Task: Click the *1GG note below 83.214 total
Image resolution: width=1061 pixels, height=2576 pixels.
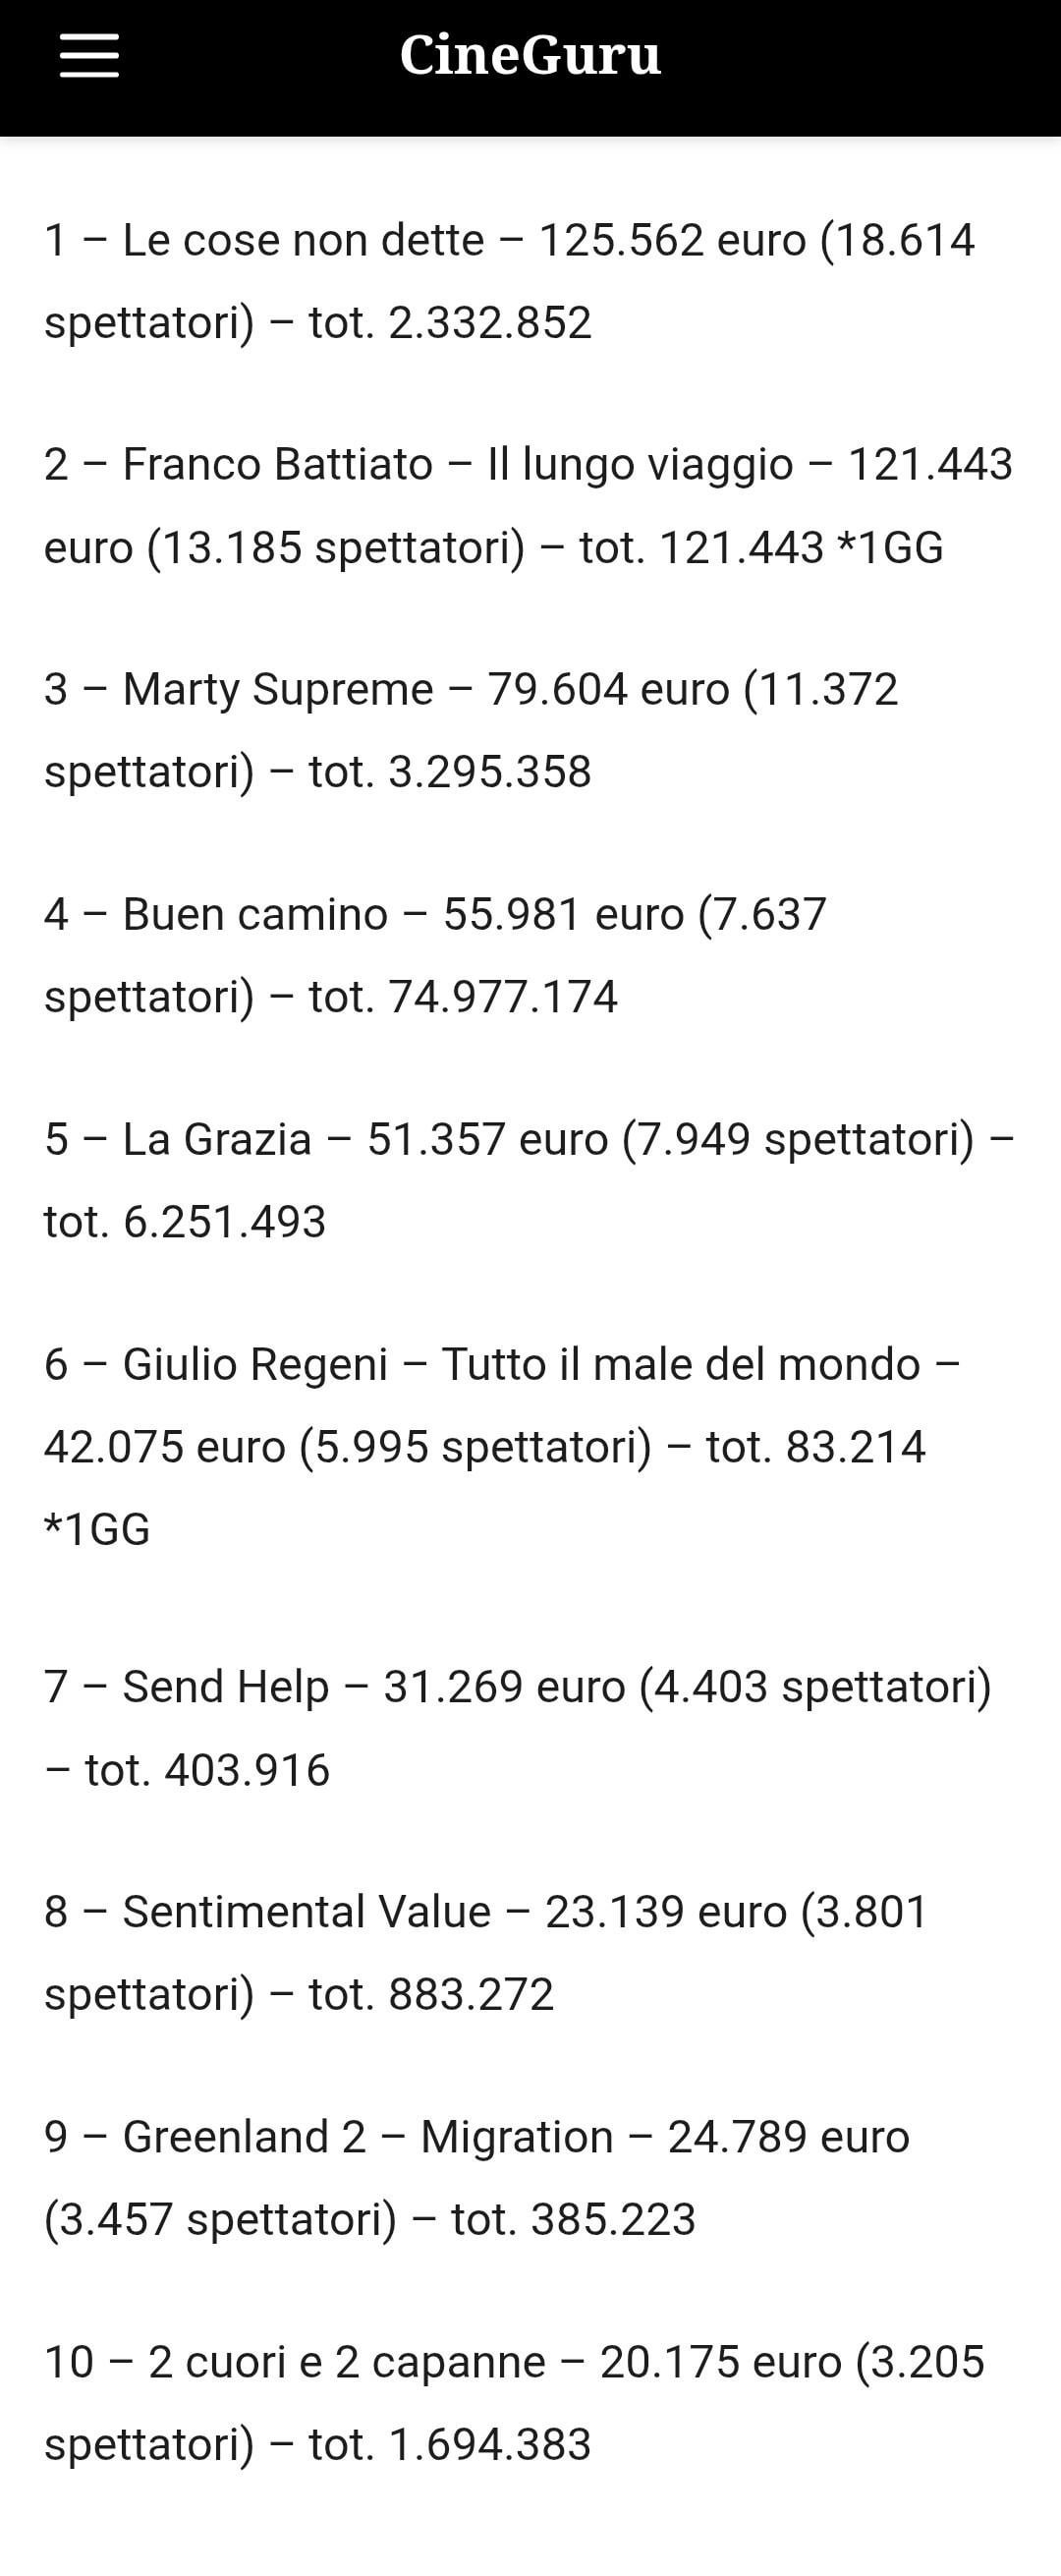Action: [x=97, y=1530]
